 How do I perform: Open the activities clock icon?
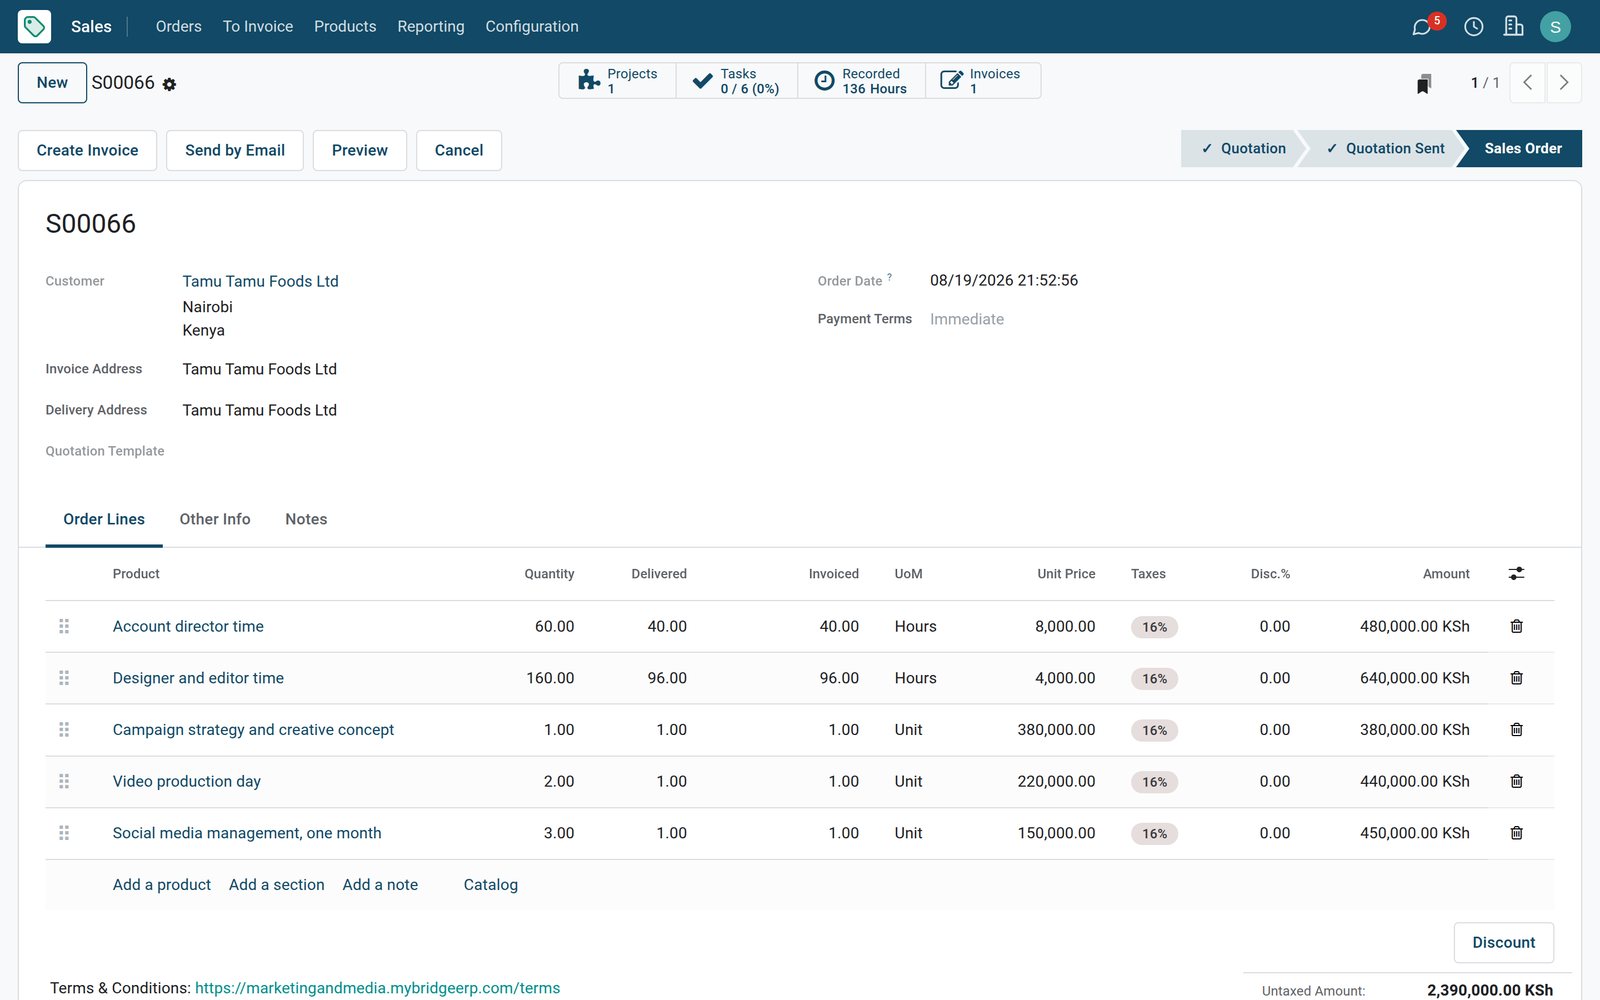[x=1473, y=27]
